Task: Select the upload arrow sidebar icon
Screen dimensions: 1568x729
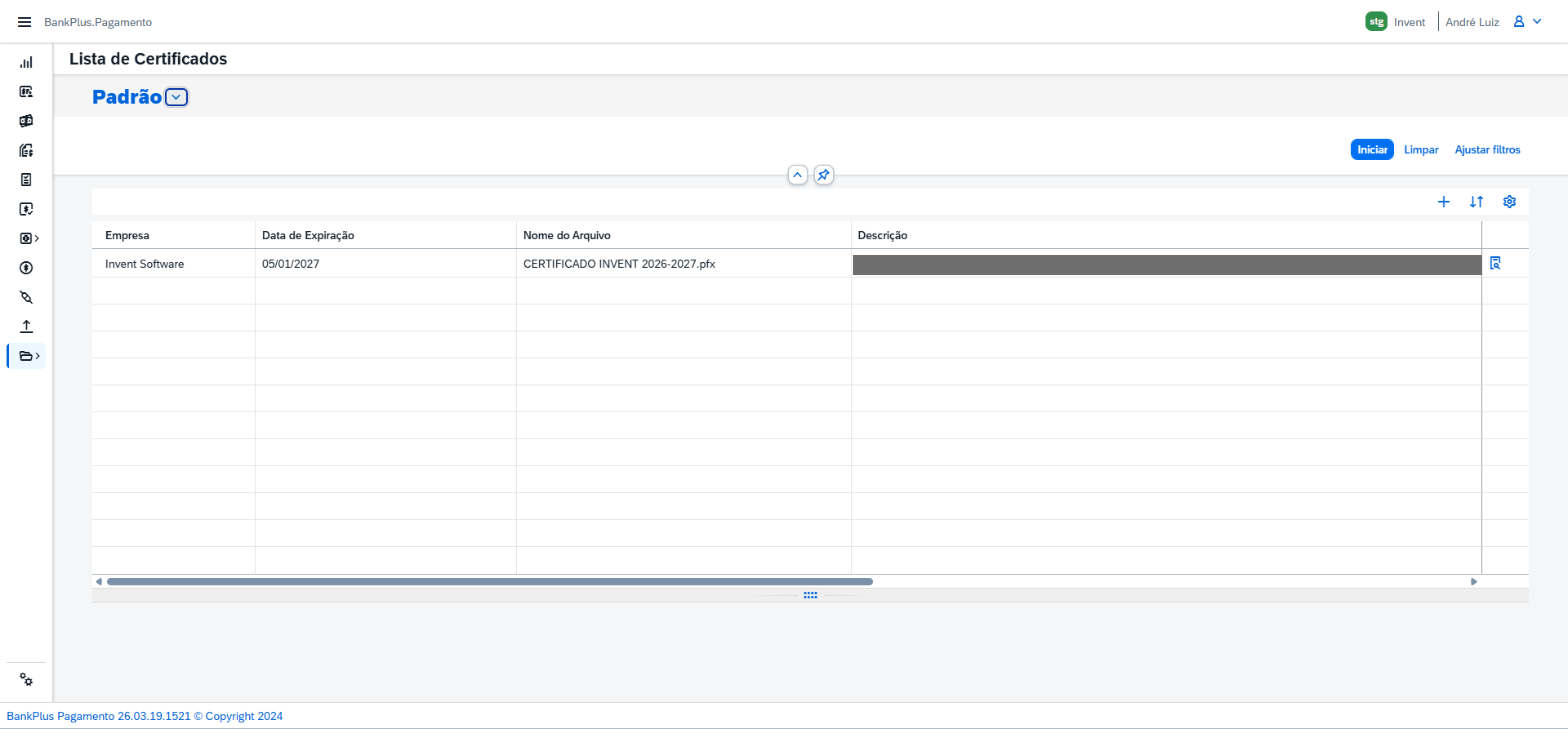Action: [x=26, y=326]
